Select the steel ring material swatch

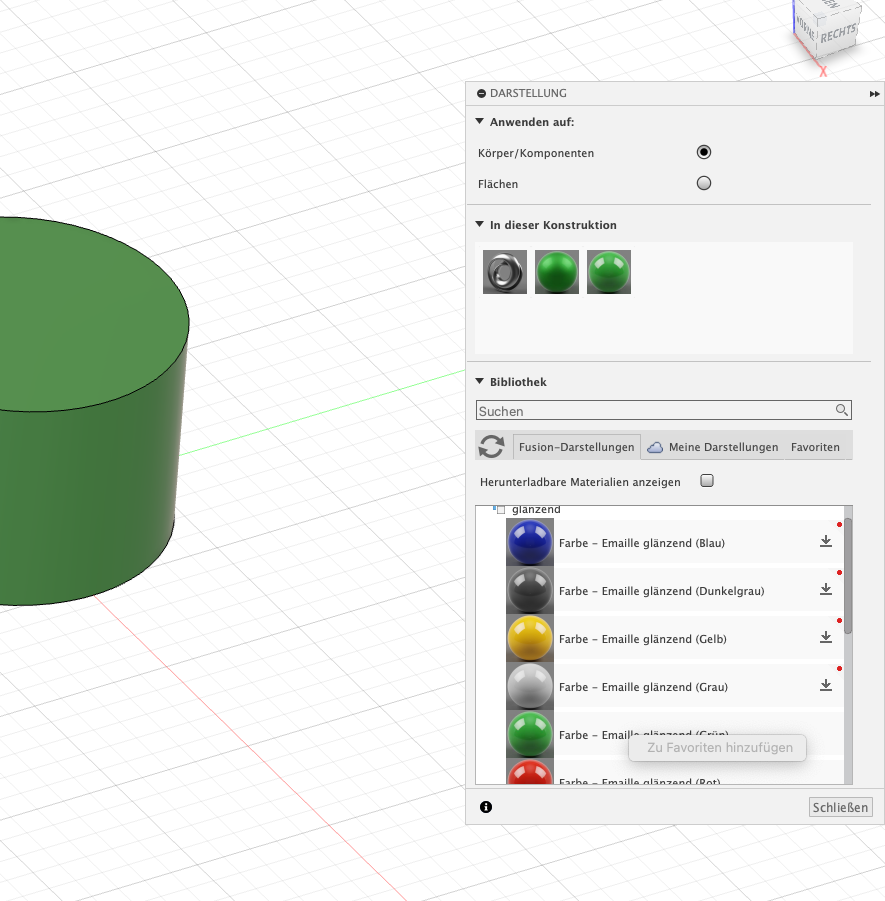[504, 272]
